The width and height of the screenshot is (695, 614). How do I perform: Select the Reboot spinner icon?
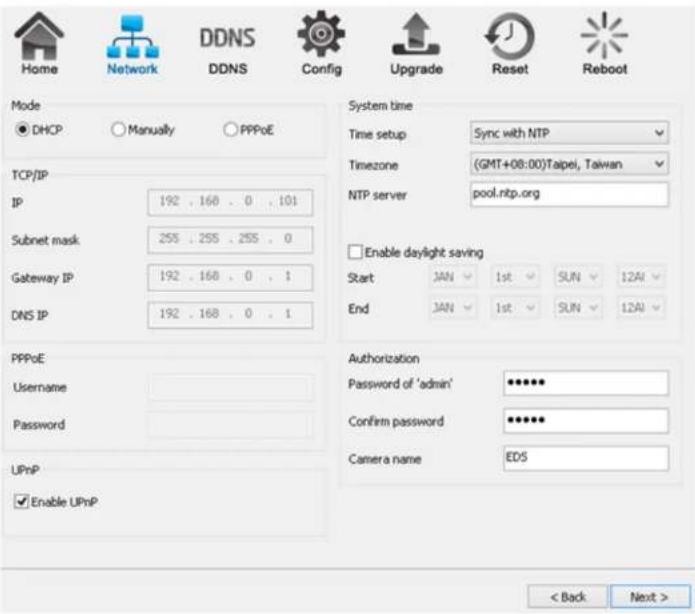tap(605, 44)
